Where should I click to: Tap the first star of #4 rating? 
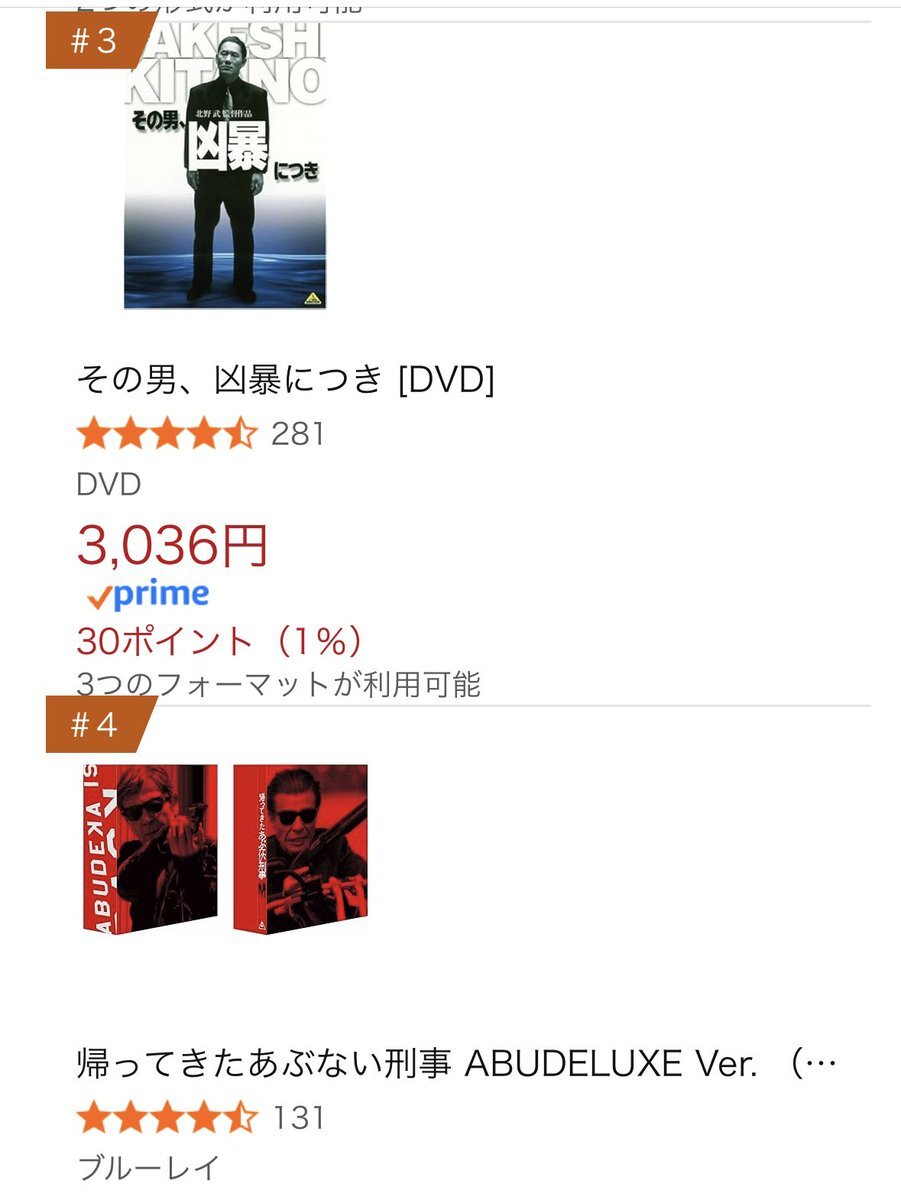[x=93, y=1117]
